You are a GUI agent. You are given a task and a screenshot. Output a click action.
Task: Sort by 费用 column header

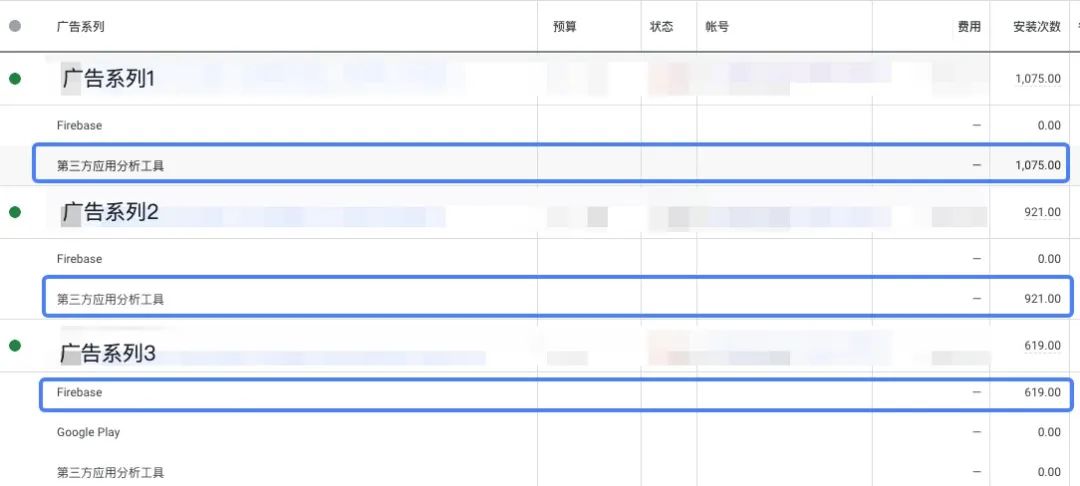(969, 27)
